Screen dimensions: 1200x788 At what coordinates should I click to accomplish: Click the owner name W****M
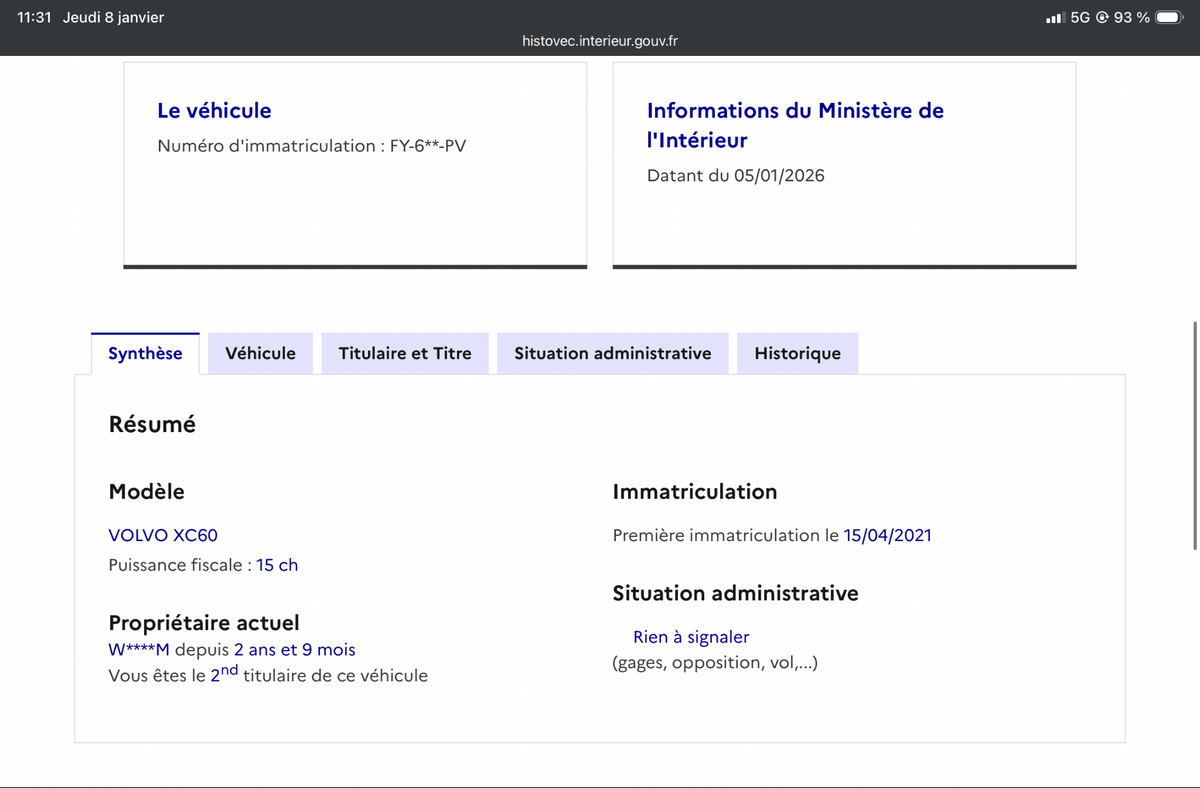pyautogui.click(x=139, y=650)
